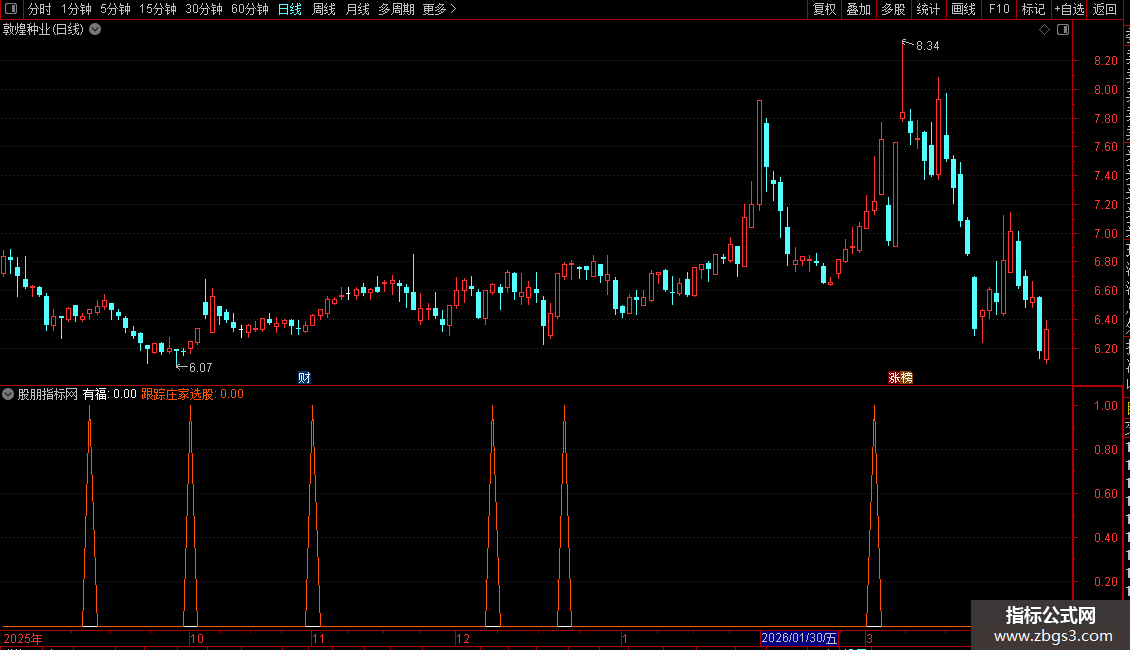
Task: Click the 股朋指标网 indicator name
Action: coord(48,394)
